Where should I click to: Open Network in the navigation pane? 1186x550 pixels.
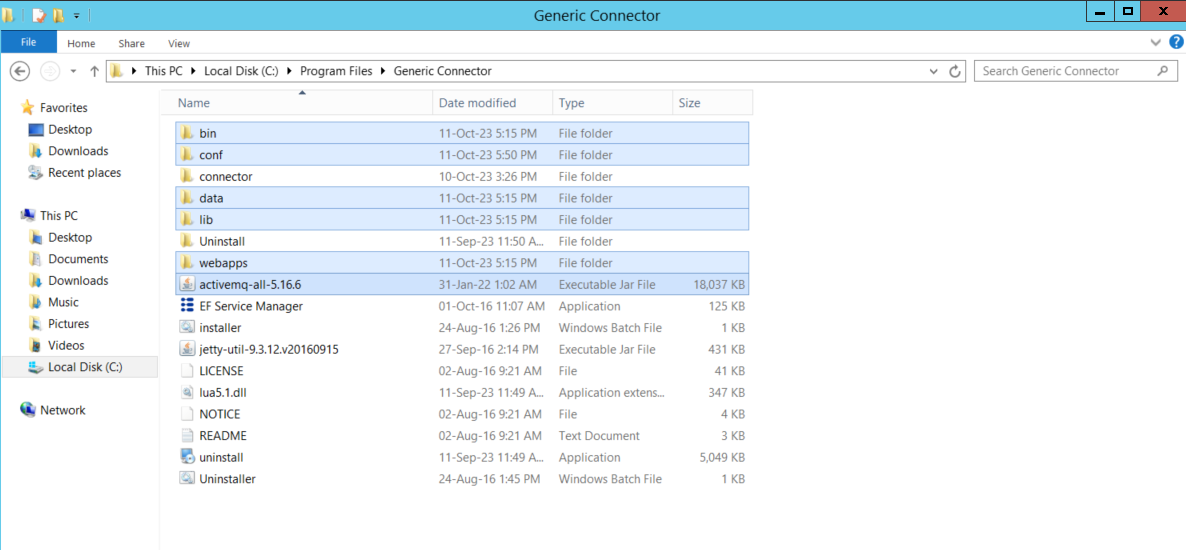62,410
